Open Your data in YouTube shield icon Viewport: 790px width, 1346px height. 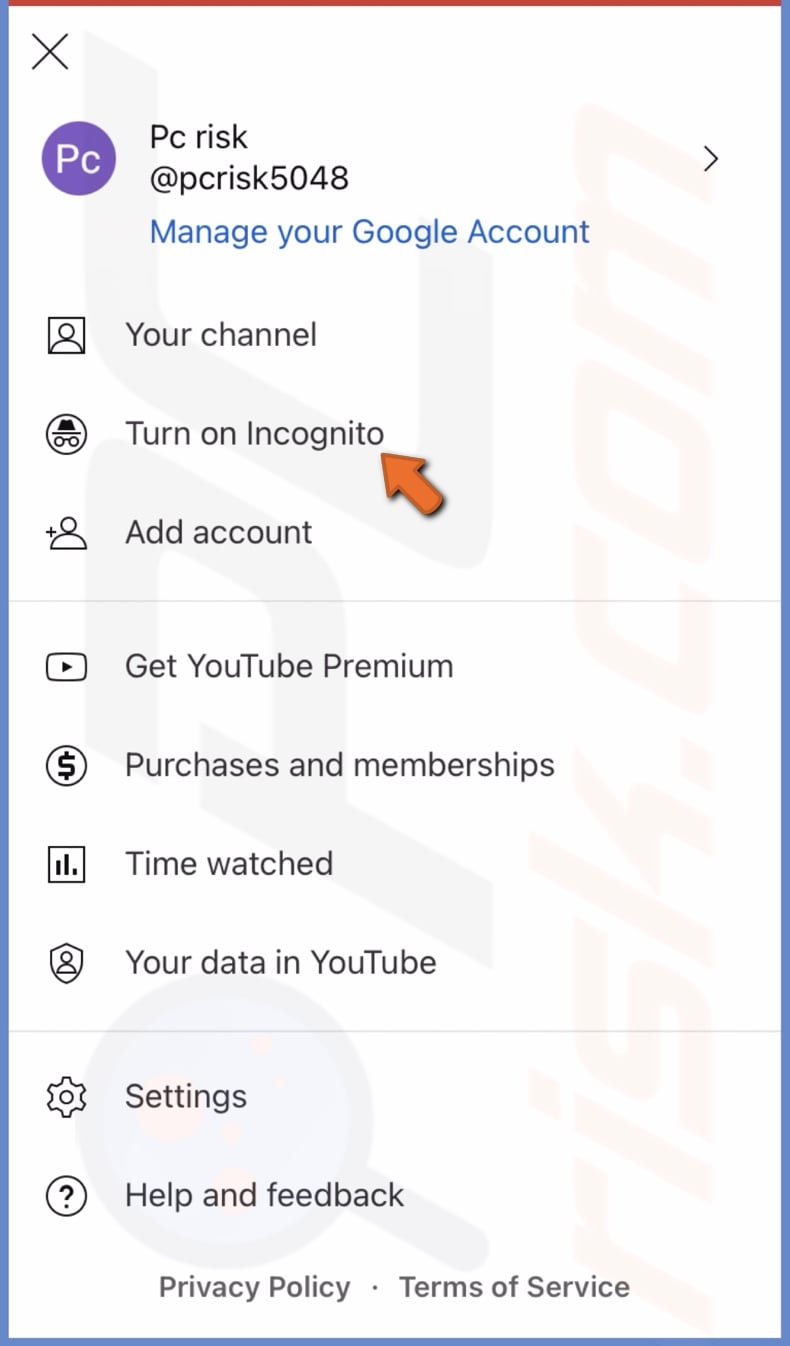pos(66,963)
